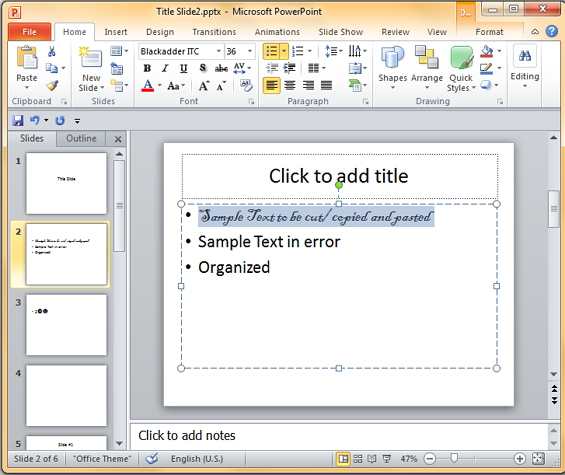Viewport: 565px width, 475px height.
Task: Open the Font Color dropdown arrow
Action: 160,86
